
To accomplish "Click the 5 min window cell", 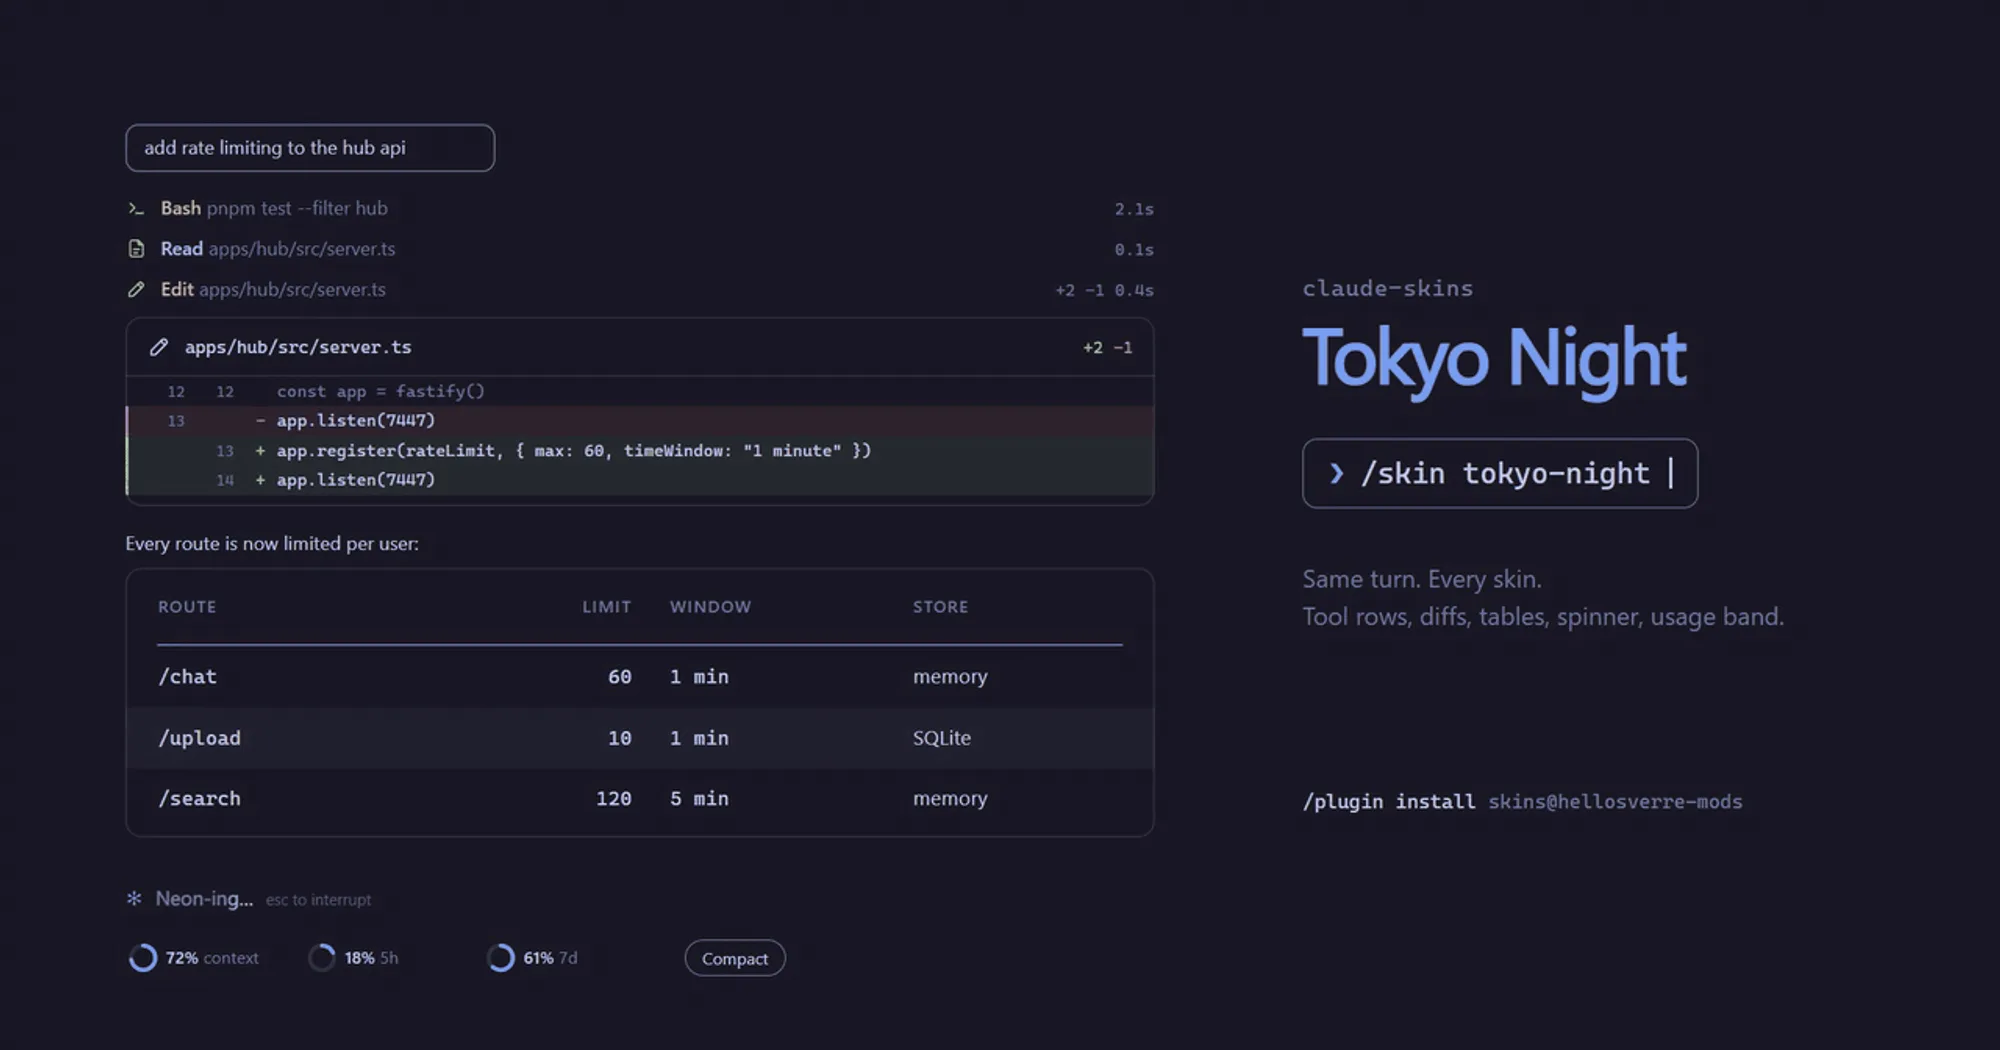I will pyautogui.click(x=699, y=799).
